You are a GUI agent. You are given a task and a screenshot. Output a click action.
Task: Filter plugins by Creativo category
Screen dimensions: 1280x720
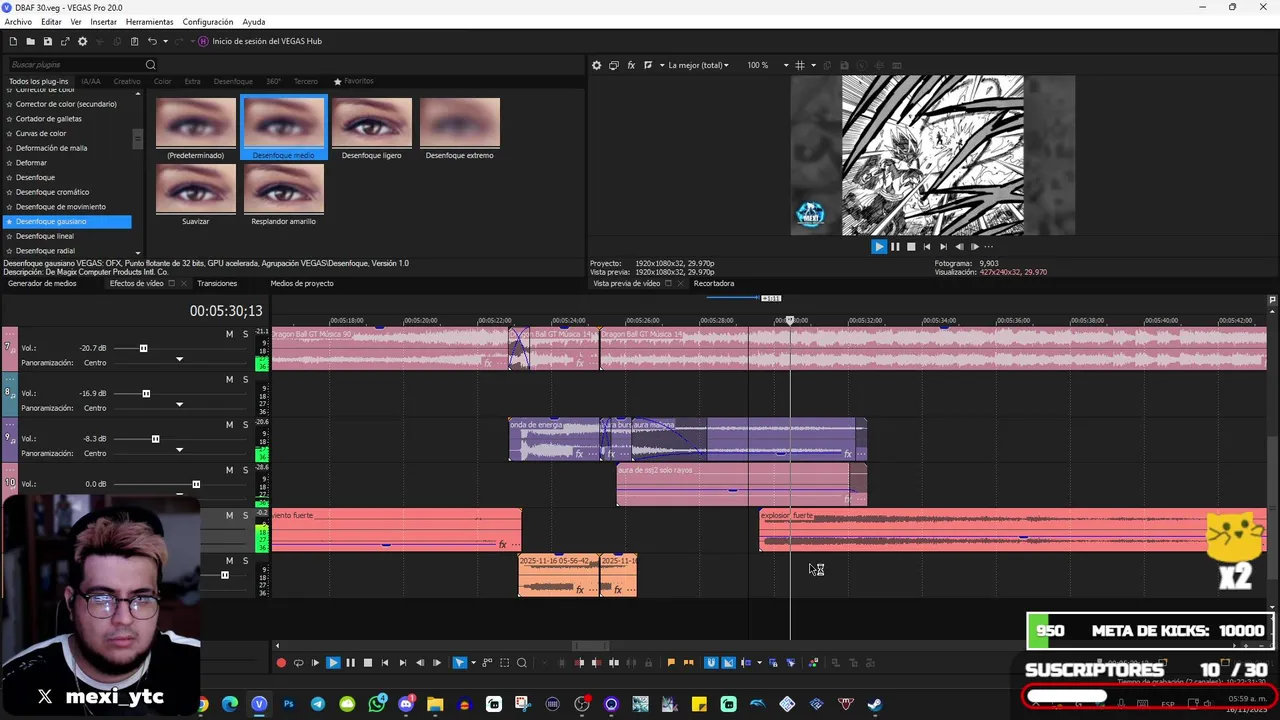coord(127,81)
